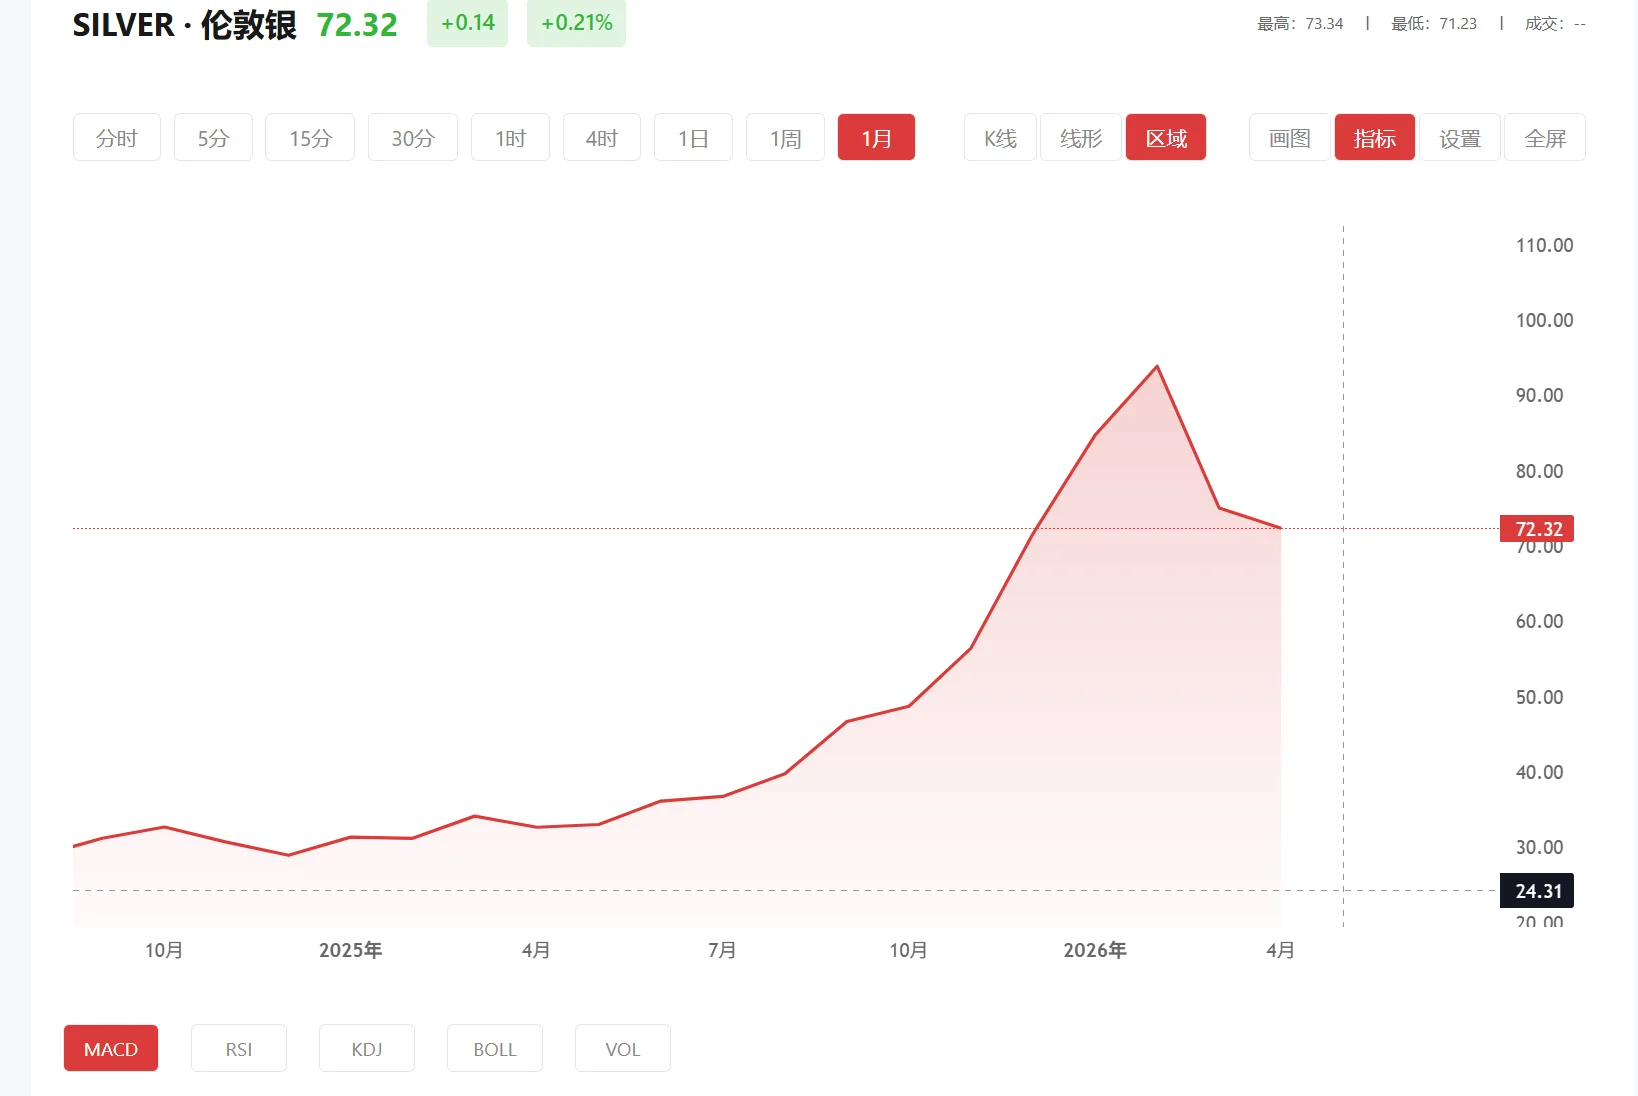
Task: Enable the VOL volume indicator
Action: (622, 1048)
